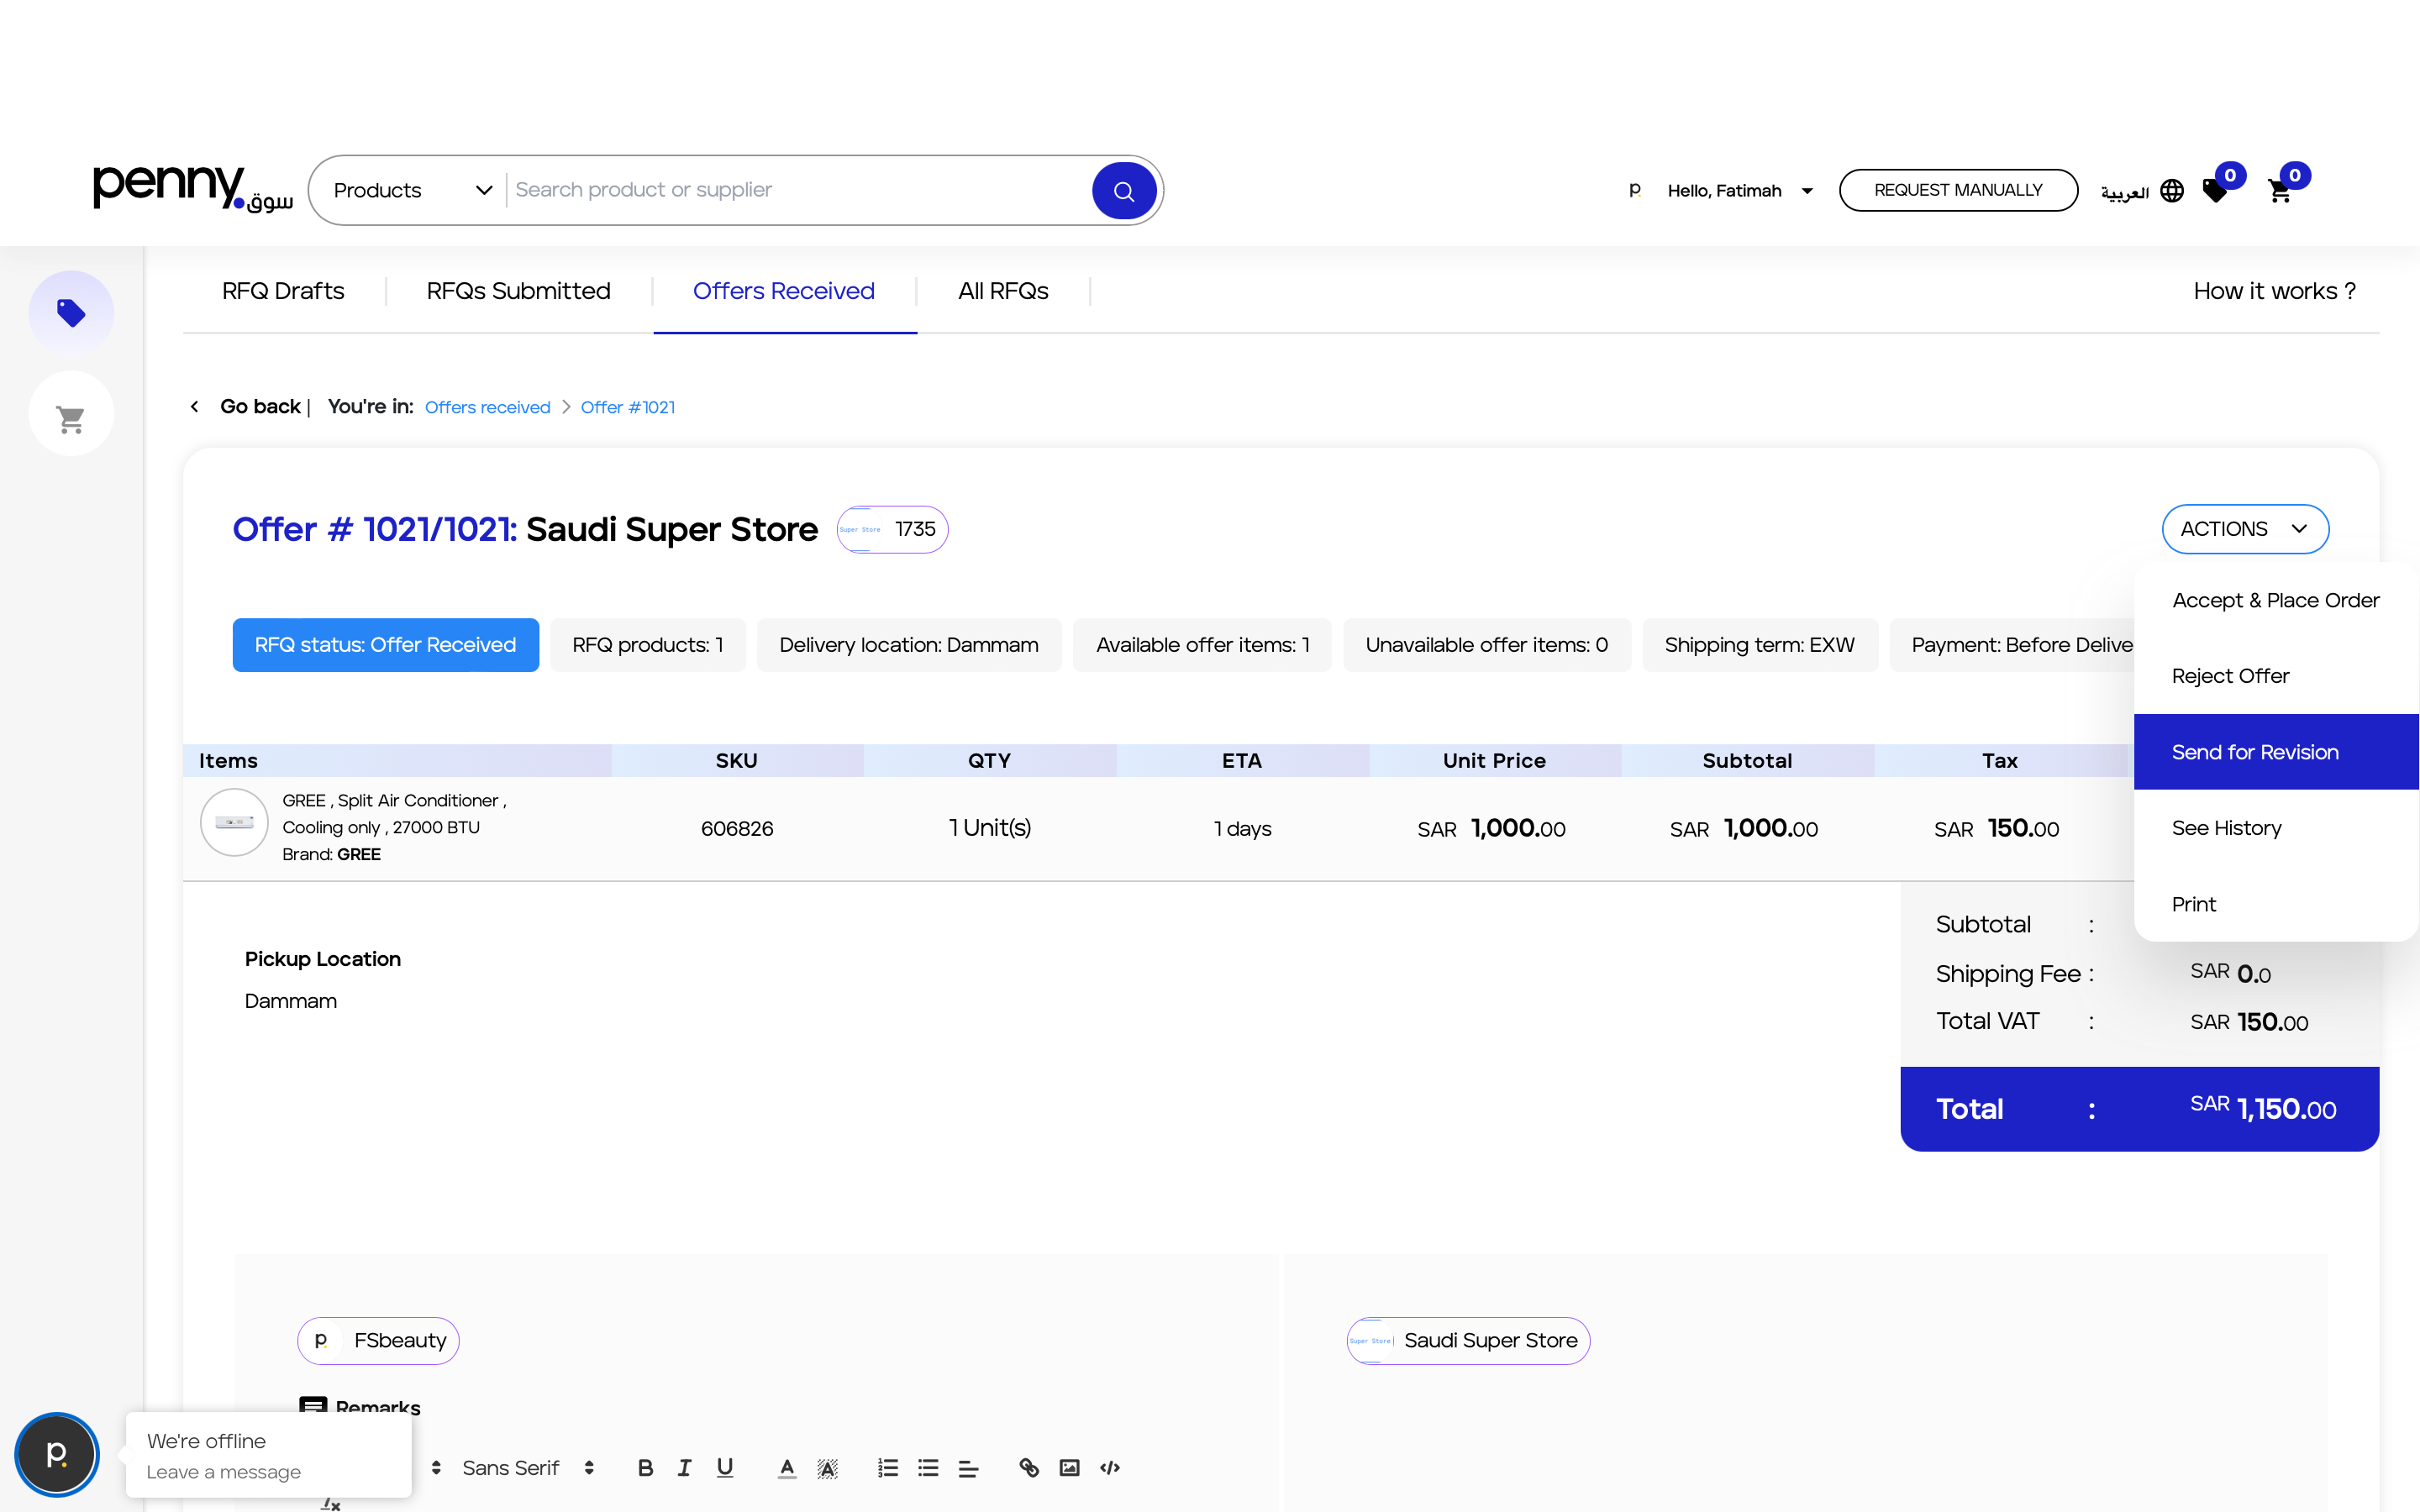Viewport: 2420px width, 1512px height.
Task: Select See History
Action: pos(2275,828)
